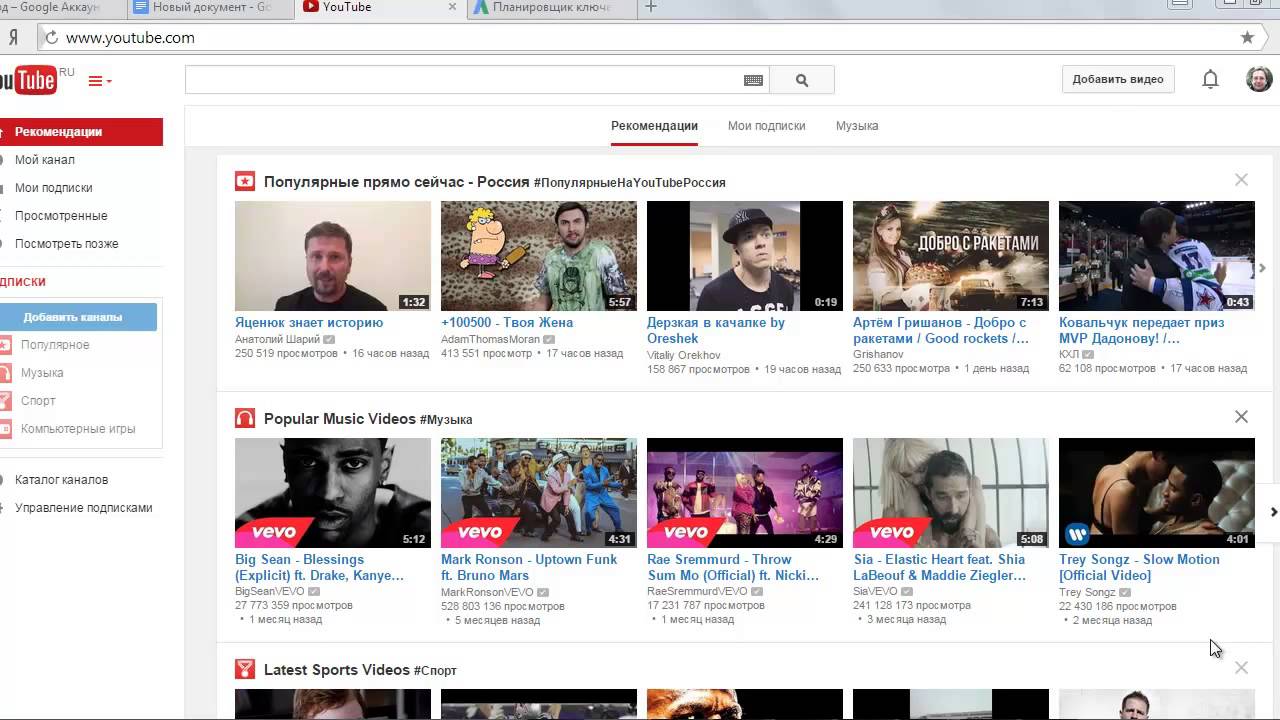This screenshot has width=1280, height=720.
Task: Click the on-screen keyboard icon in search
Action: click(753, 80)
